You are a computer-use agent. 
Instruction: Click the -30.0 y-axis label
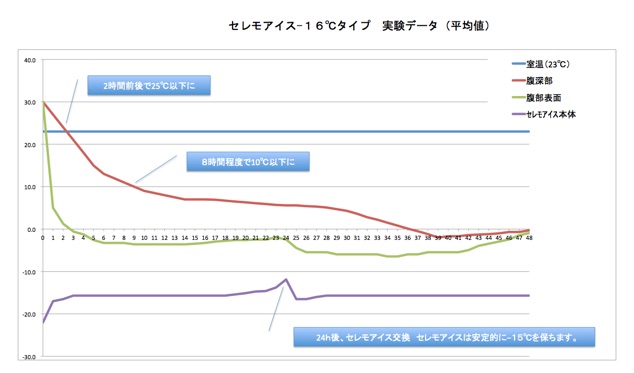click(29, 357)
